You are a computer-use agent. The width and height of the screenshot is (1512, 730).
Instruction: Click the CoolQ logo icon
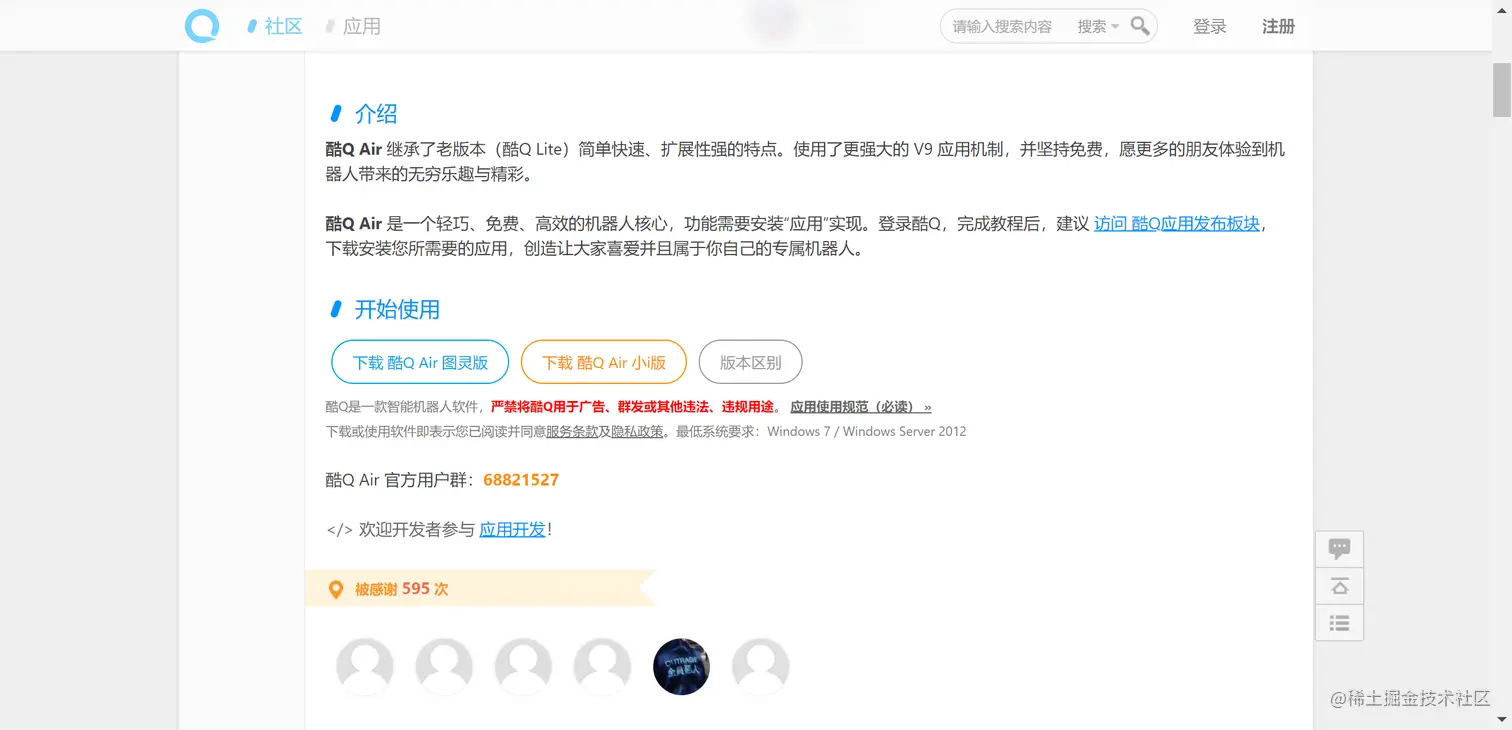pos(201,26)
